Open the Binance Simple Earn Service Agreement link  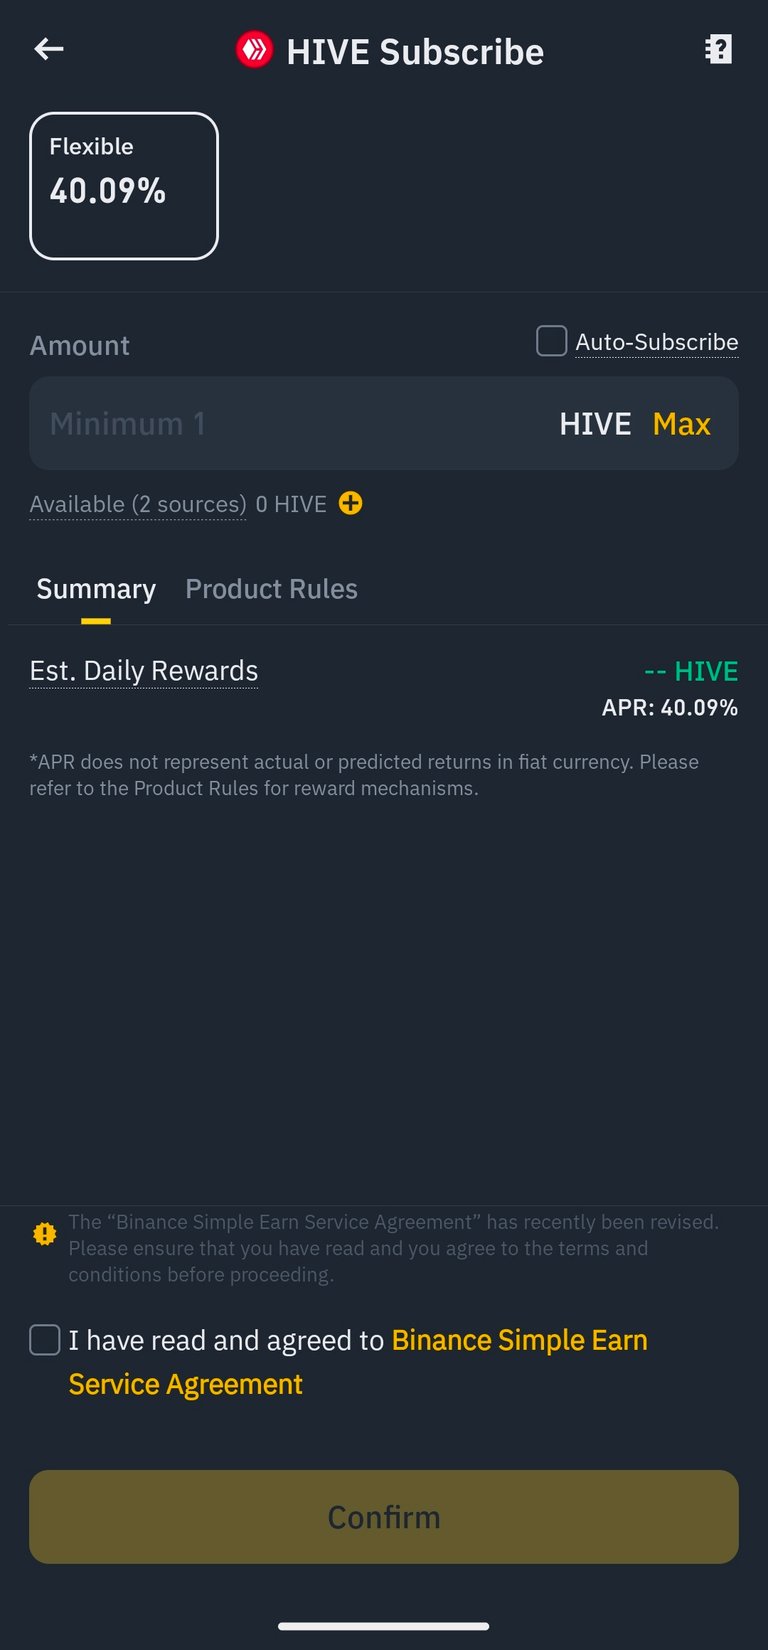(358, 1362)
